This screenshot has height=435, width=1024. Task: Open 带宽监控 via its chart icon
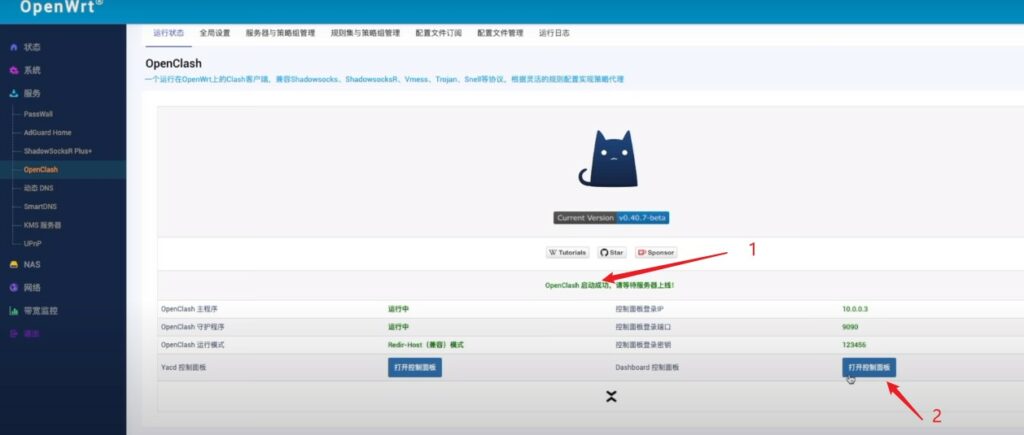(x=14, y=311)
